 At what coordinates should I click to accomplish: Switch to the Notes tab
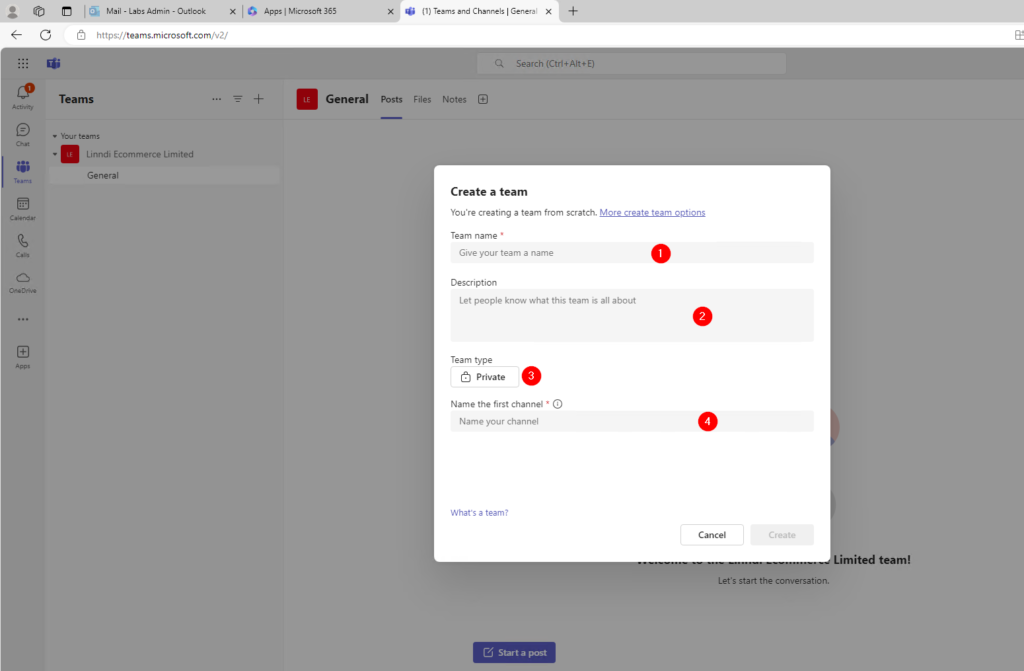point(454,99)
